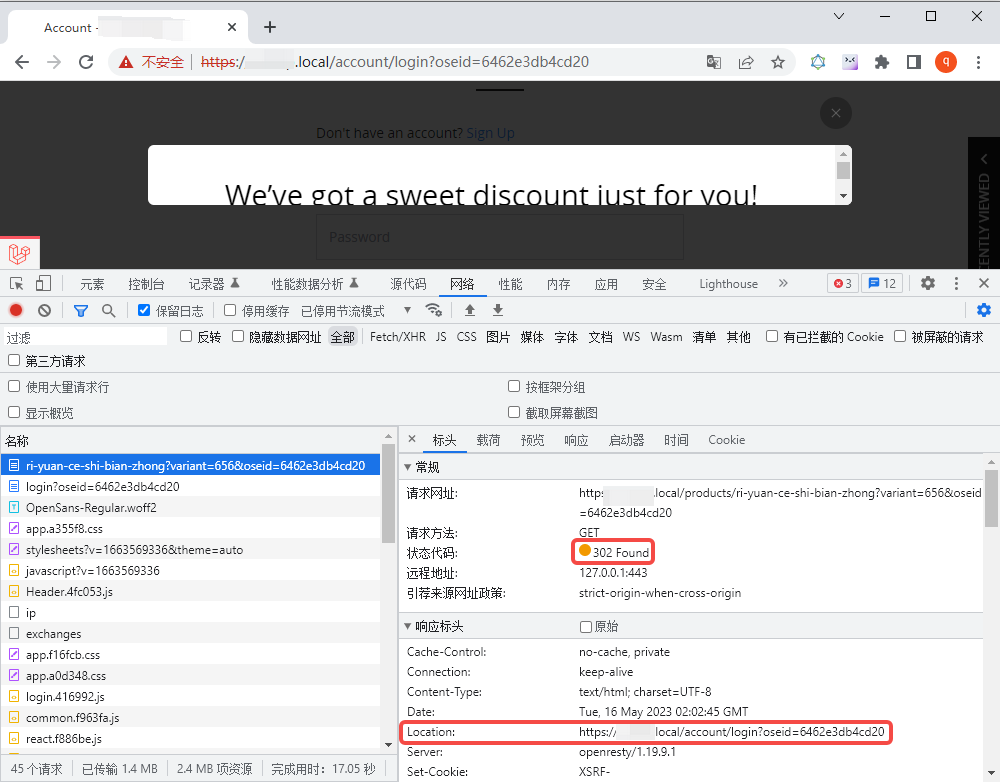Toggle device toolbar emulation icon
1000x782 pixels.
[x=43, y=283]
